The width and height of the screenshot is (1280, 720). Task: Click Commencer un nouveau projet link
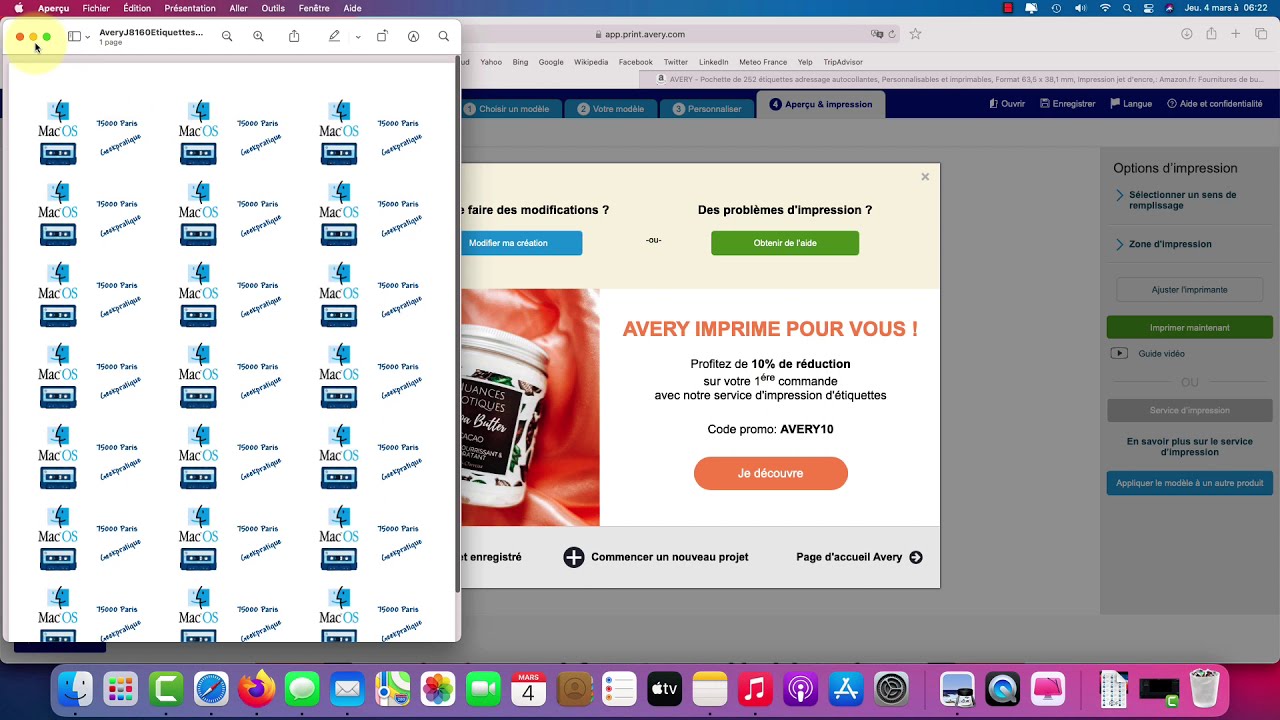point(656,557)
